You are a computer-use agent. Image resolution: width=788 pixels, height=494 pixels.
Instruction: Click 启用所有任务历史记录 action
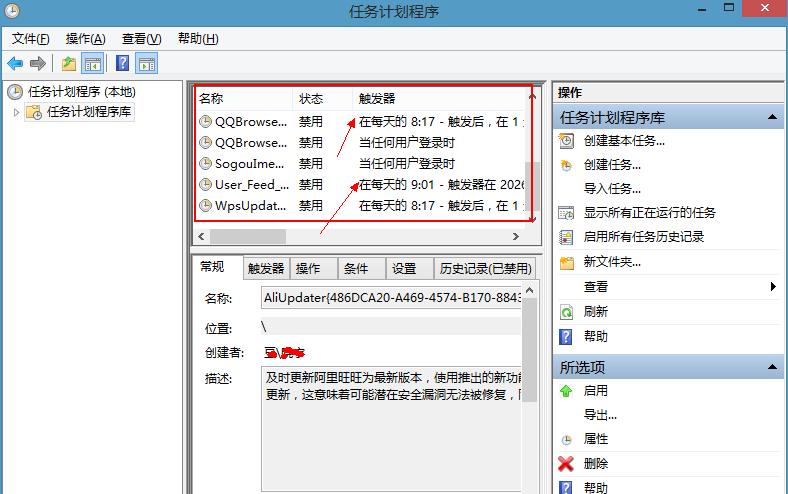(x=643, y=237)
